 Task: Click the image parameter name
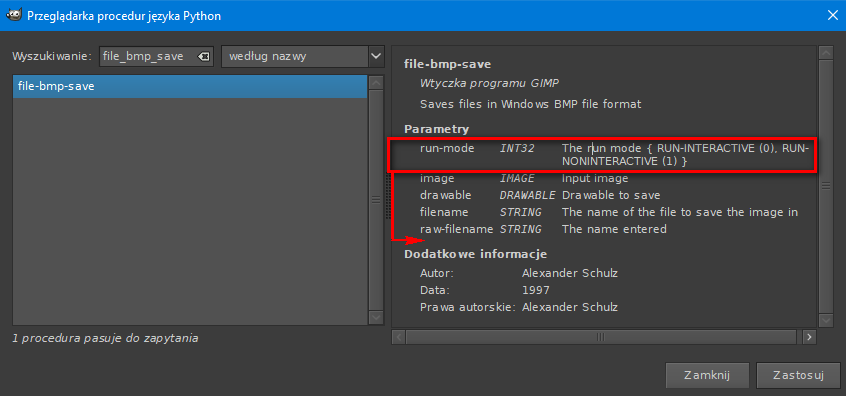click(x=437, y=178)
